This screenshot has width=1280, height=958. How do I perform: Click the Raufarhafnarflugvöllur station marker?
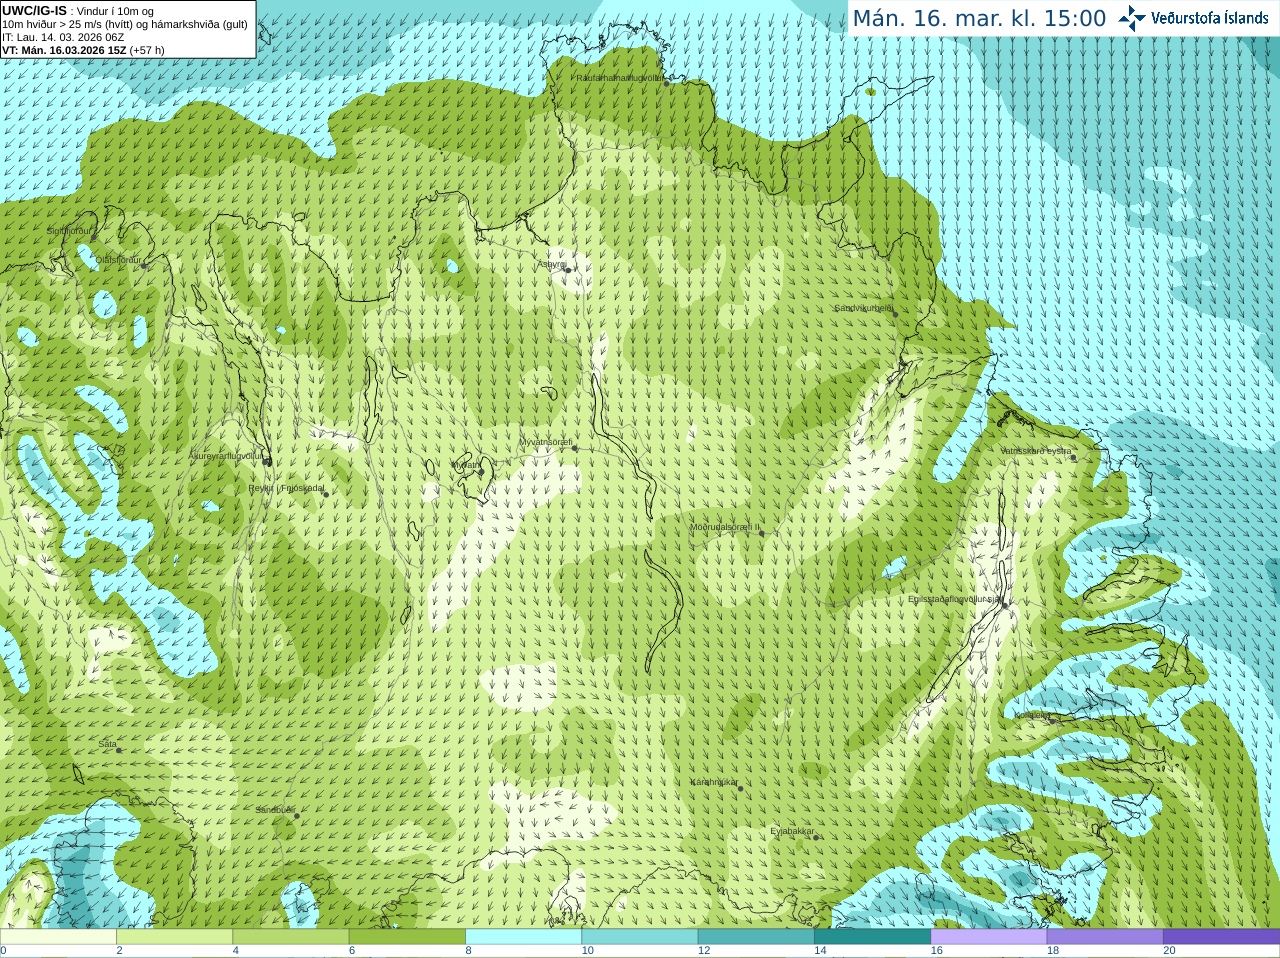[x=667, y=84]
